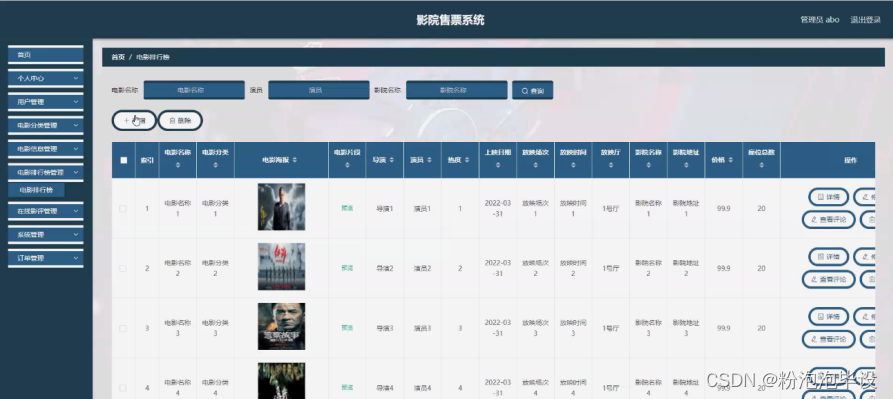Focus the 演员 search input field

319,90
